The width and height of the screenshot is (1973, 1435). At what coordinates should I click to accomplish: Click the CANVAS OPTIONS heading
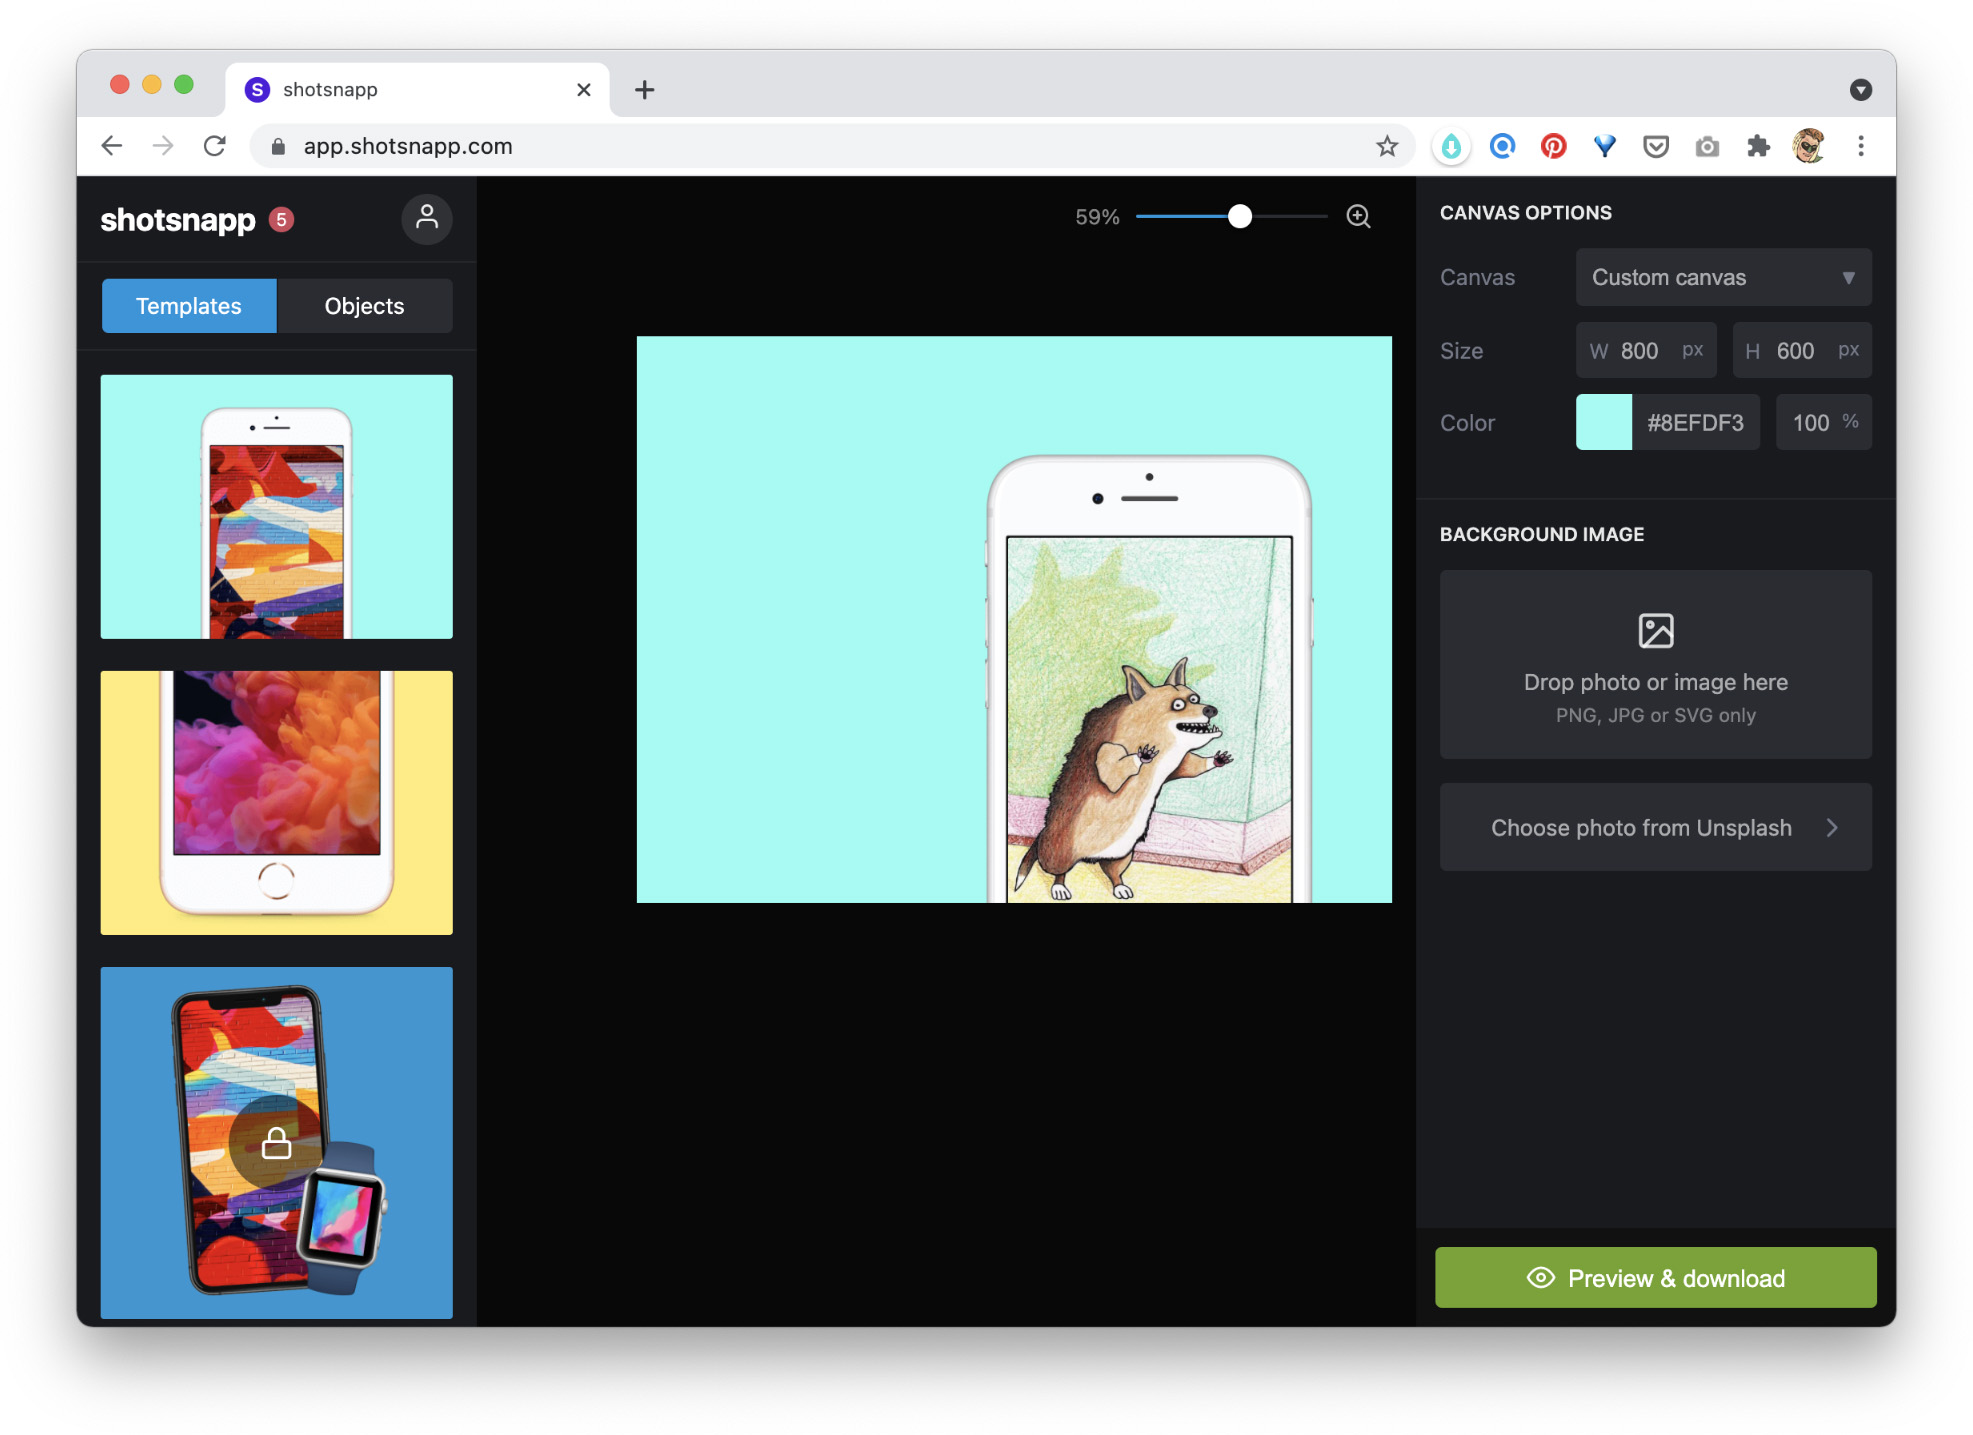(1526, 212)
